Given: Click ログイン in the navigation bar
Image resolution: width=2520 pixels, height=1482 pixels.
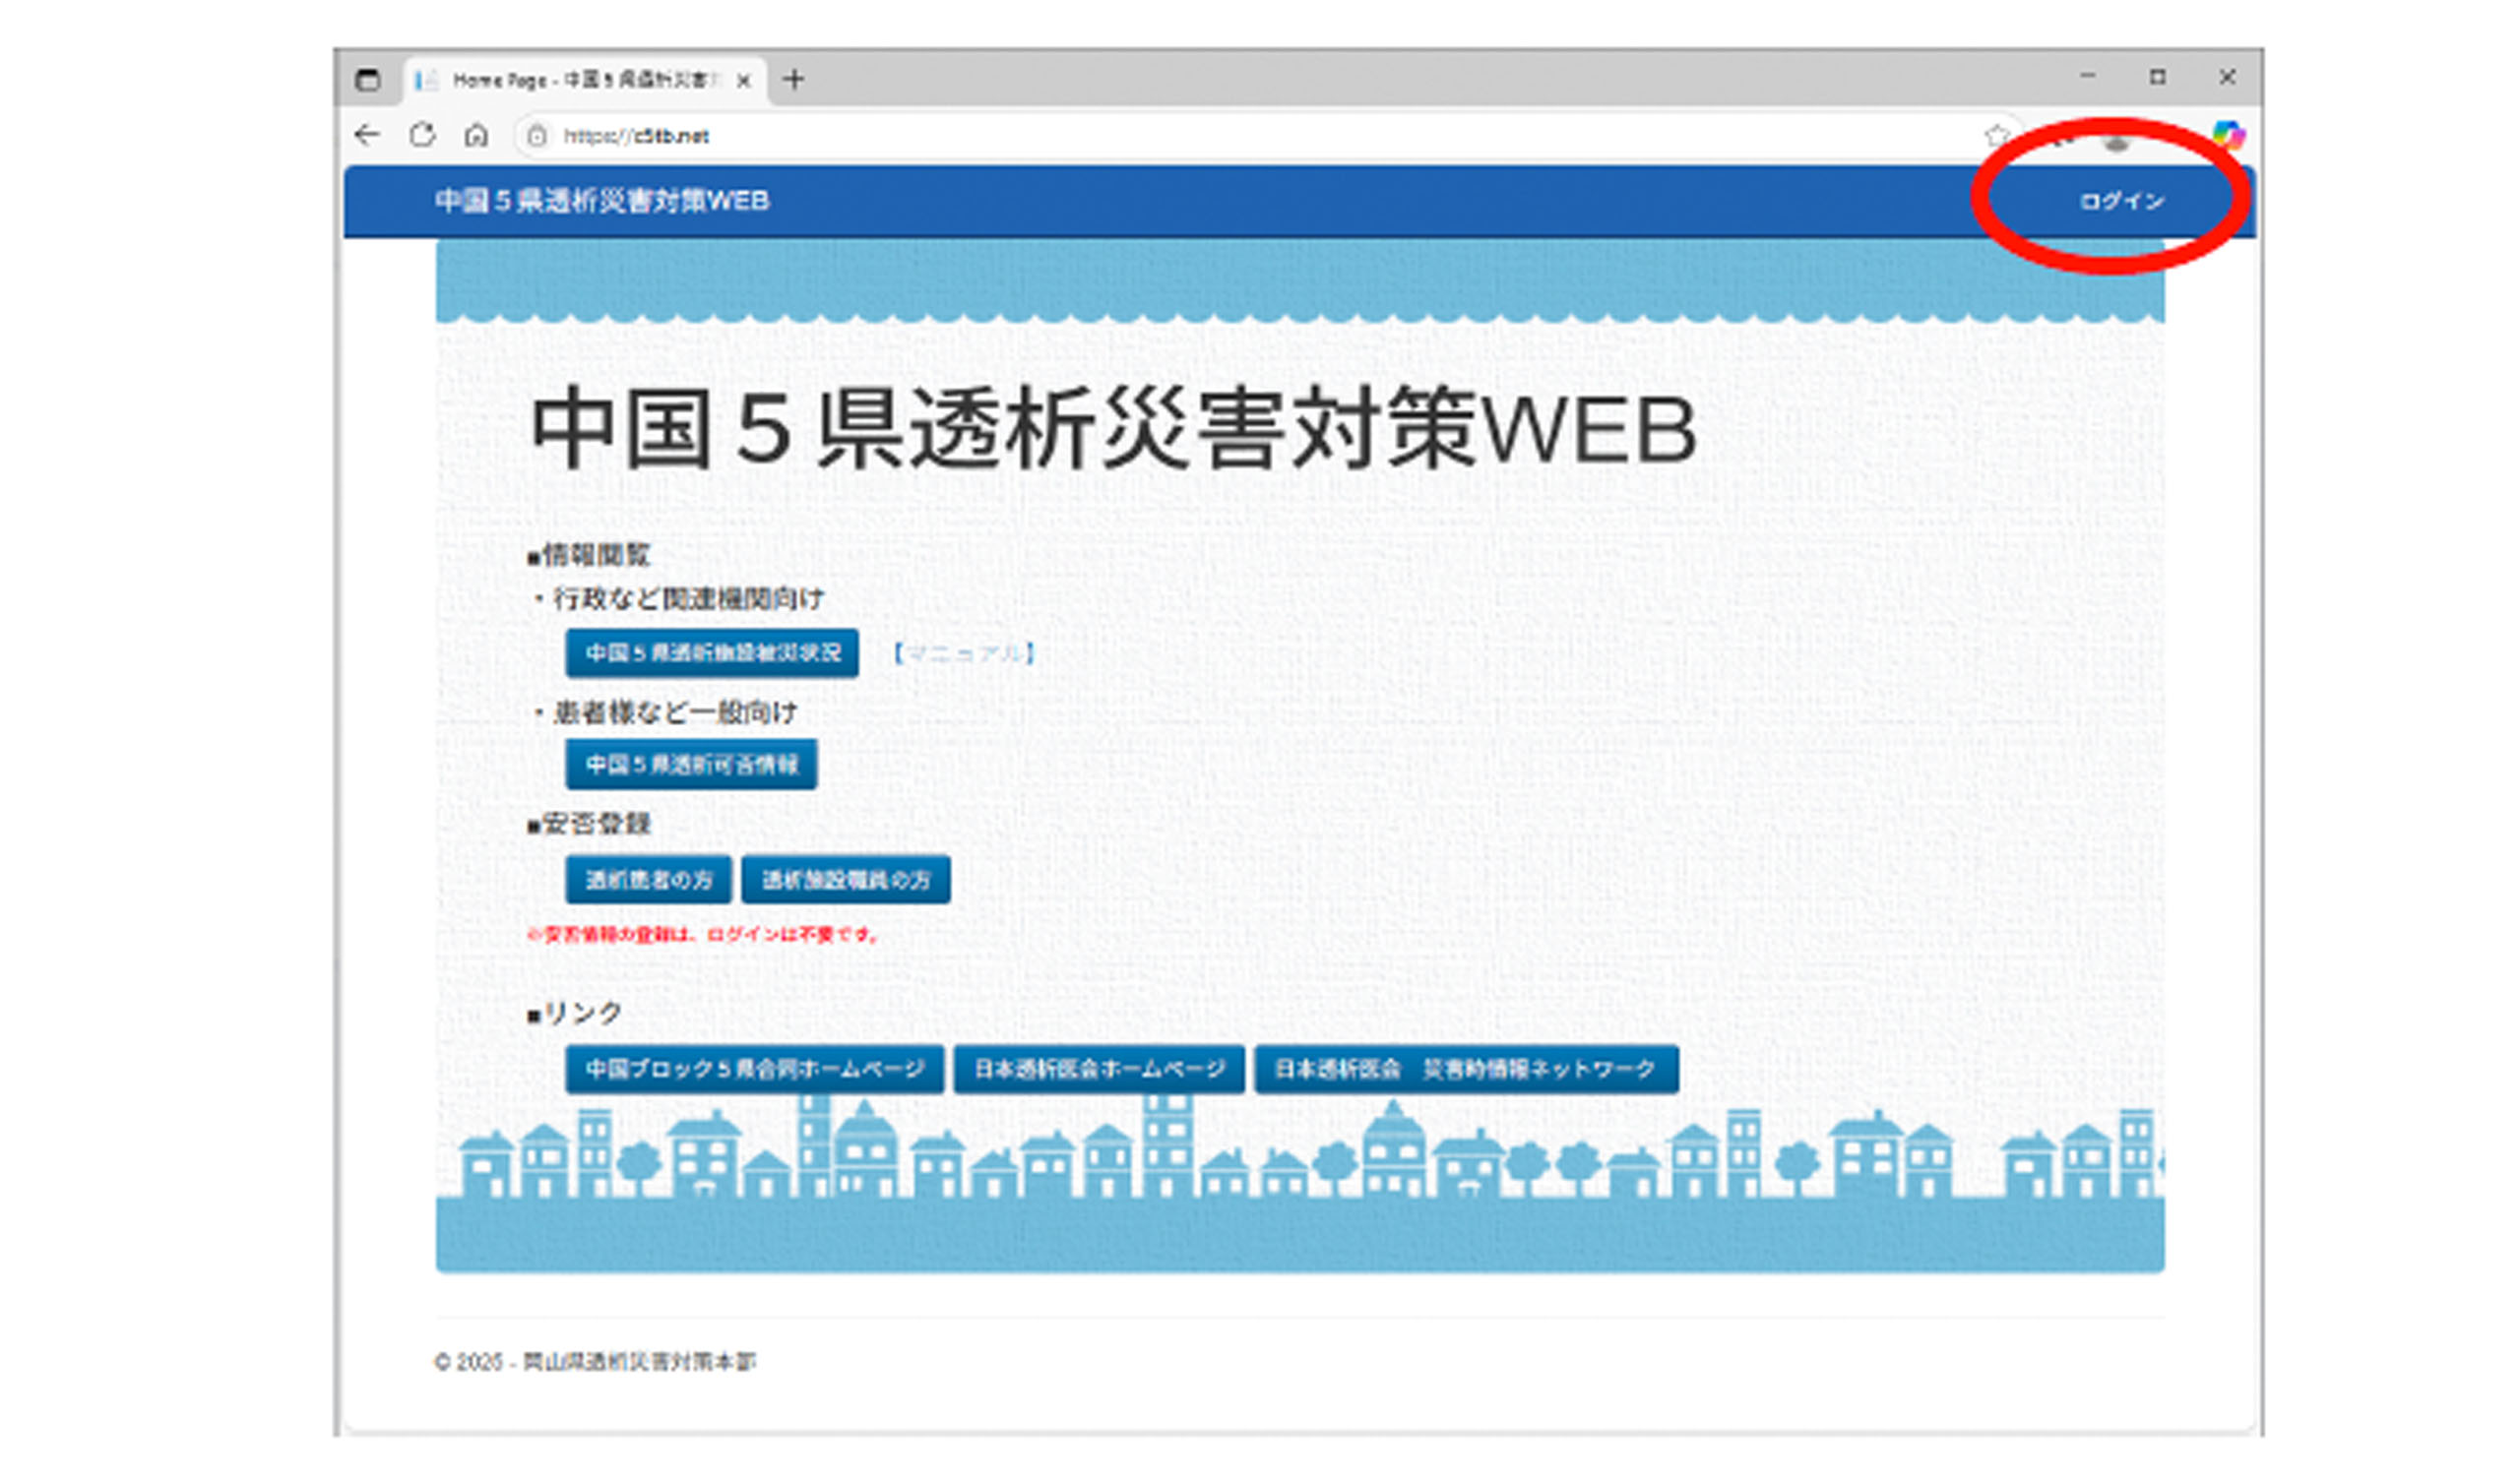Looking at the screenshot, I should [x=2121, y=202].
